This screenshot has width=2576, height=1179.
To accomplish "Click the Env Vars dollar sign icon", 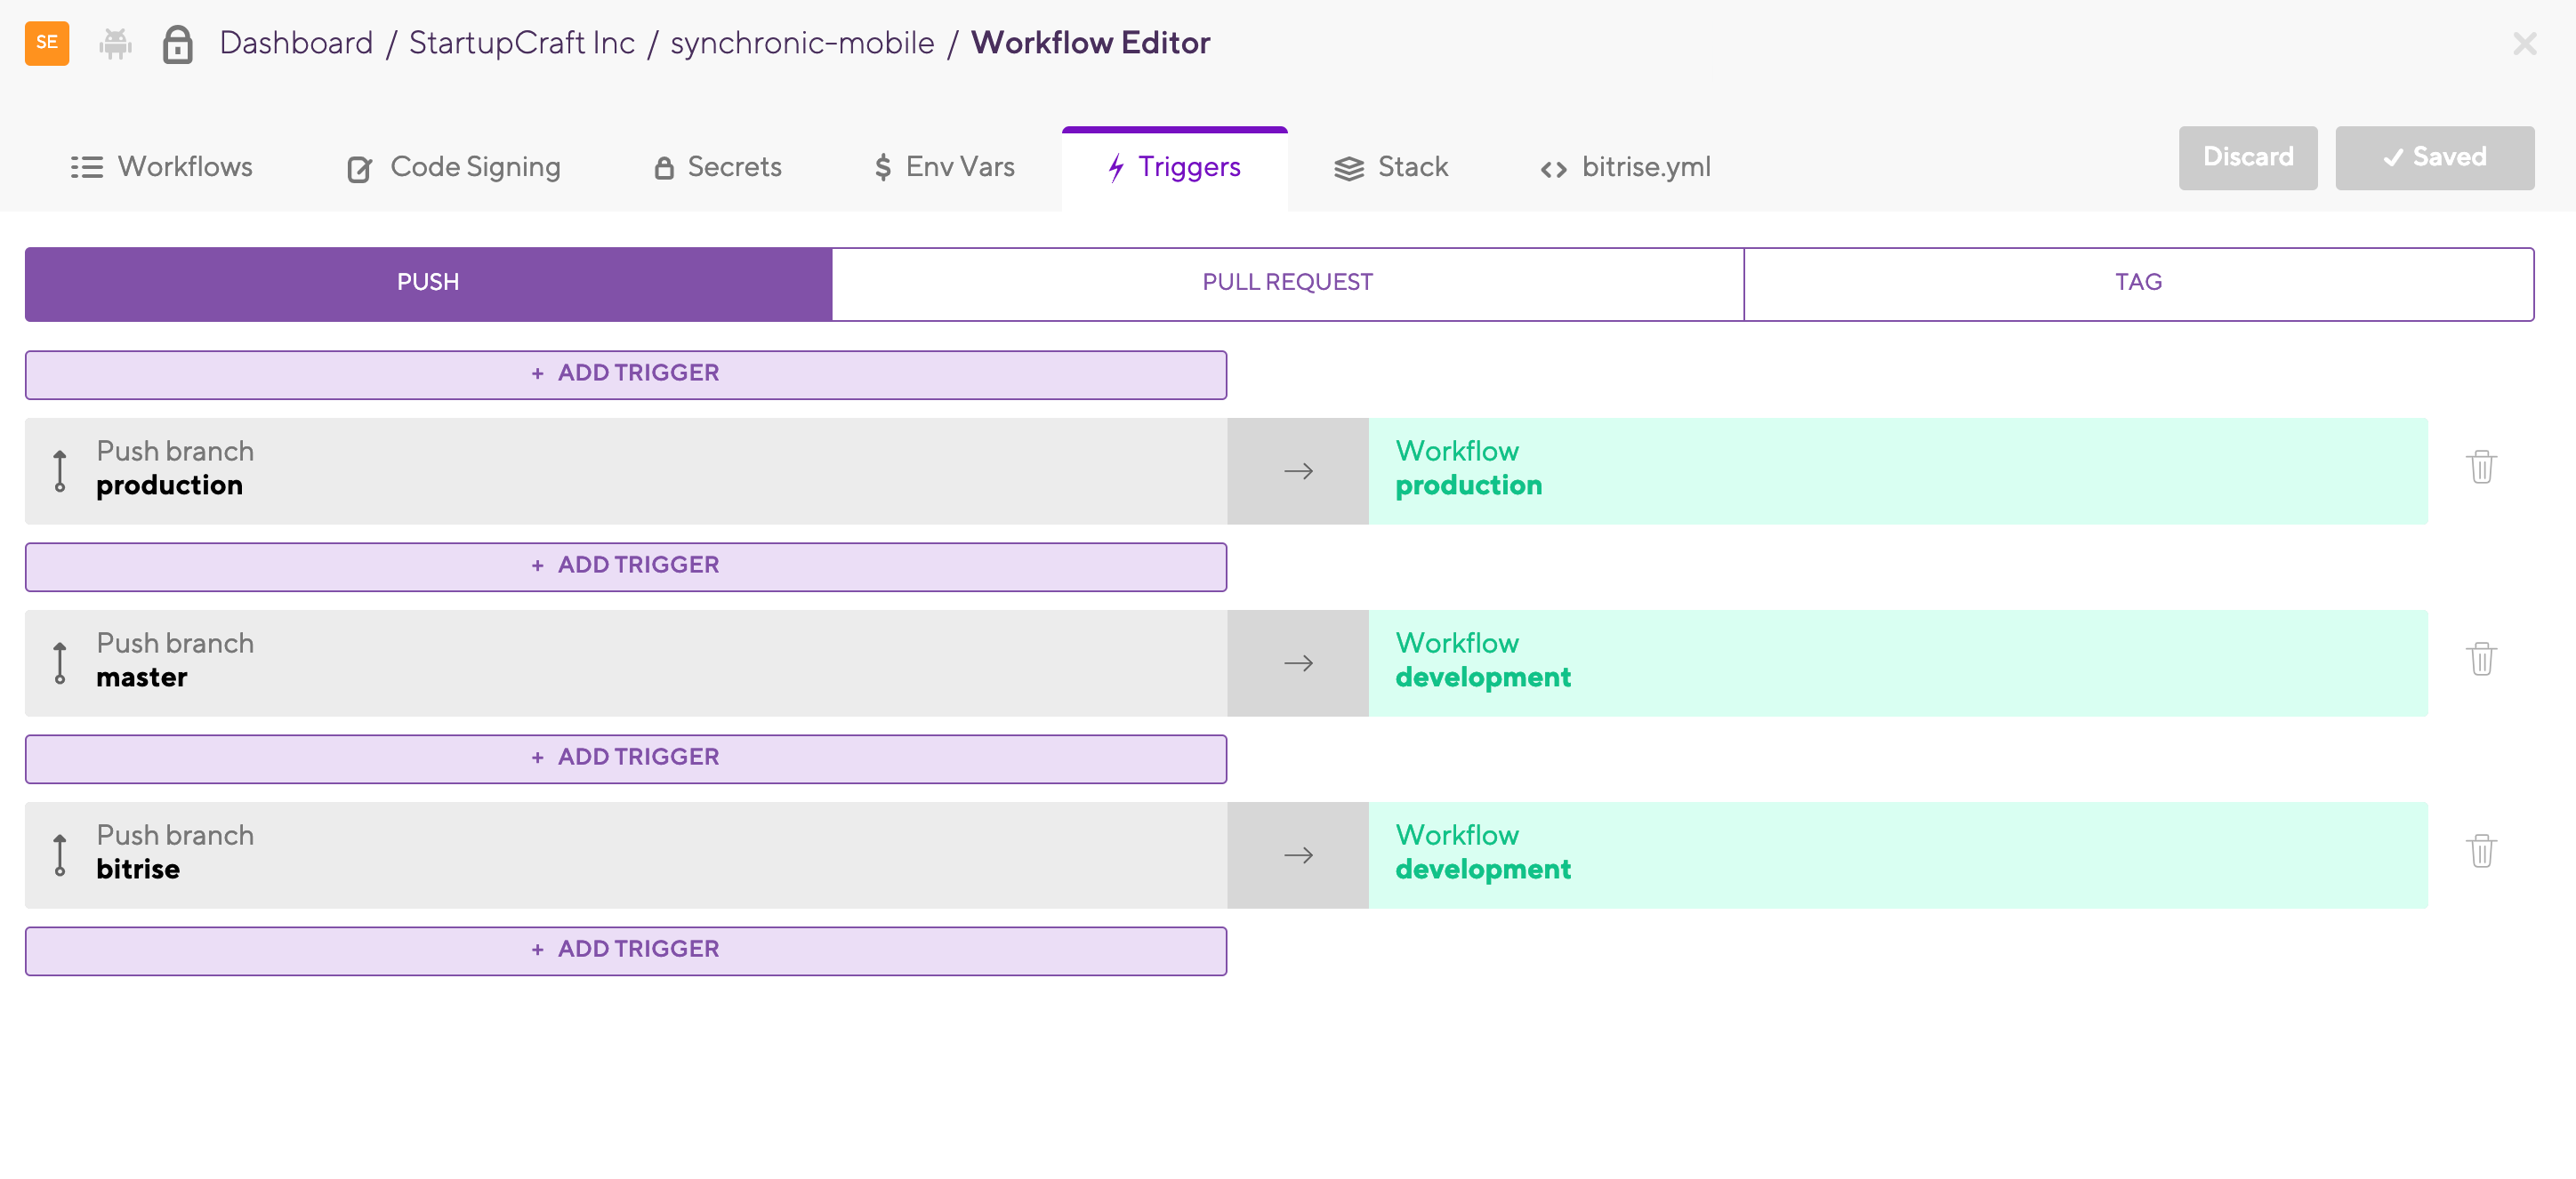I will click(881, 167).
